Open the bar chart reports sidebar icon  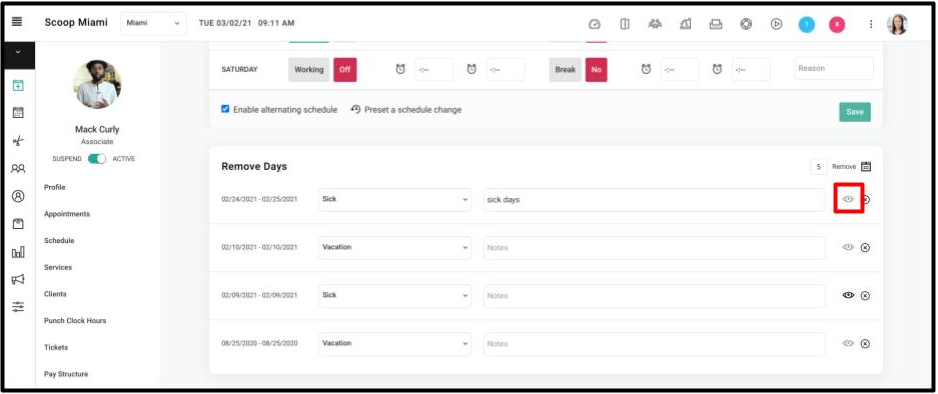[18, 252]
